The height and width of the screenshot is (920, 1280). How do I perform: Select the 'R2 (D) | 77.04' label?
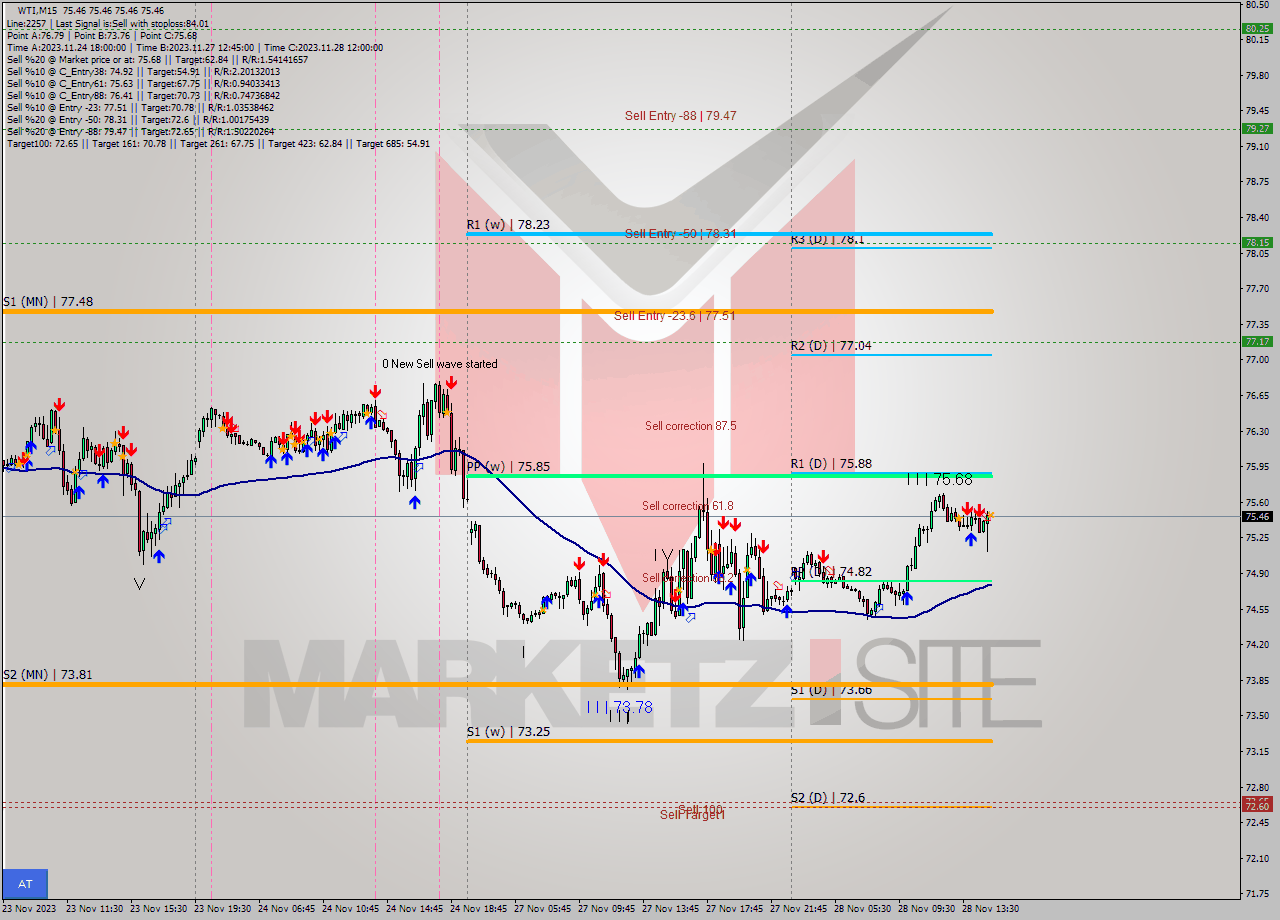click(x=830, y=346)
